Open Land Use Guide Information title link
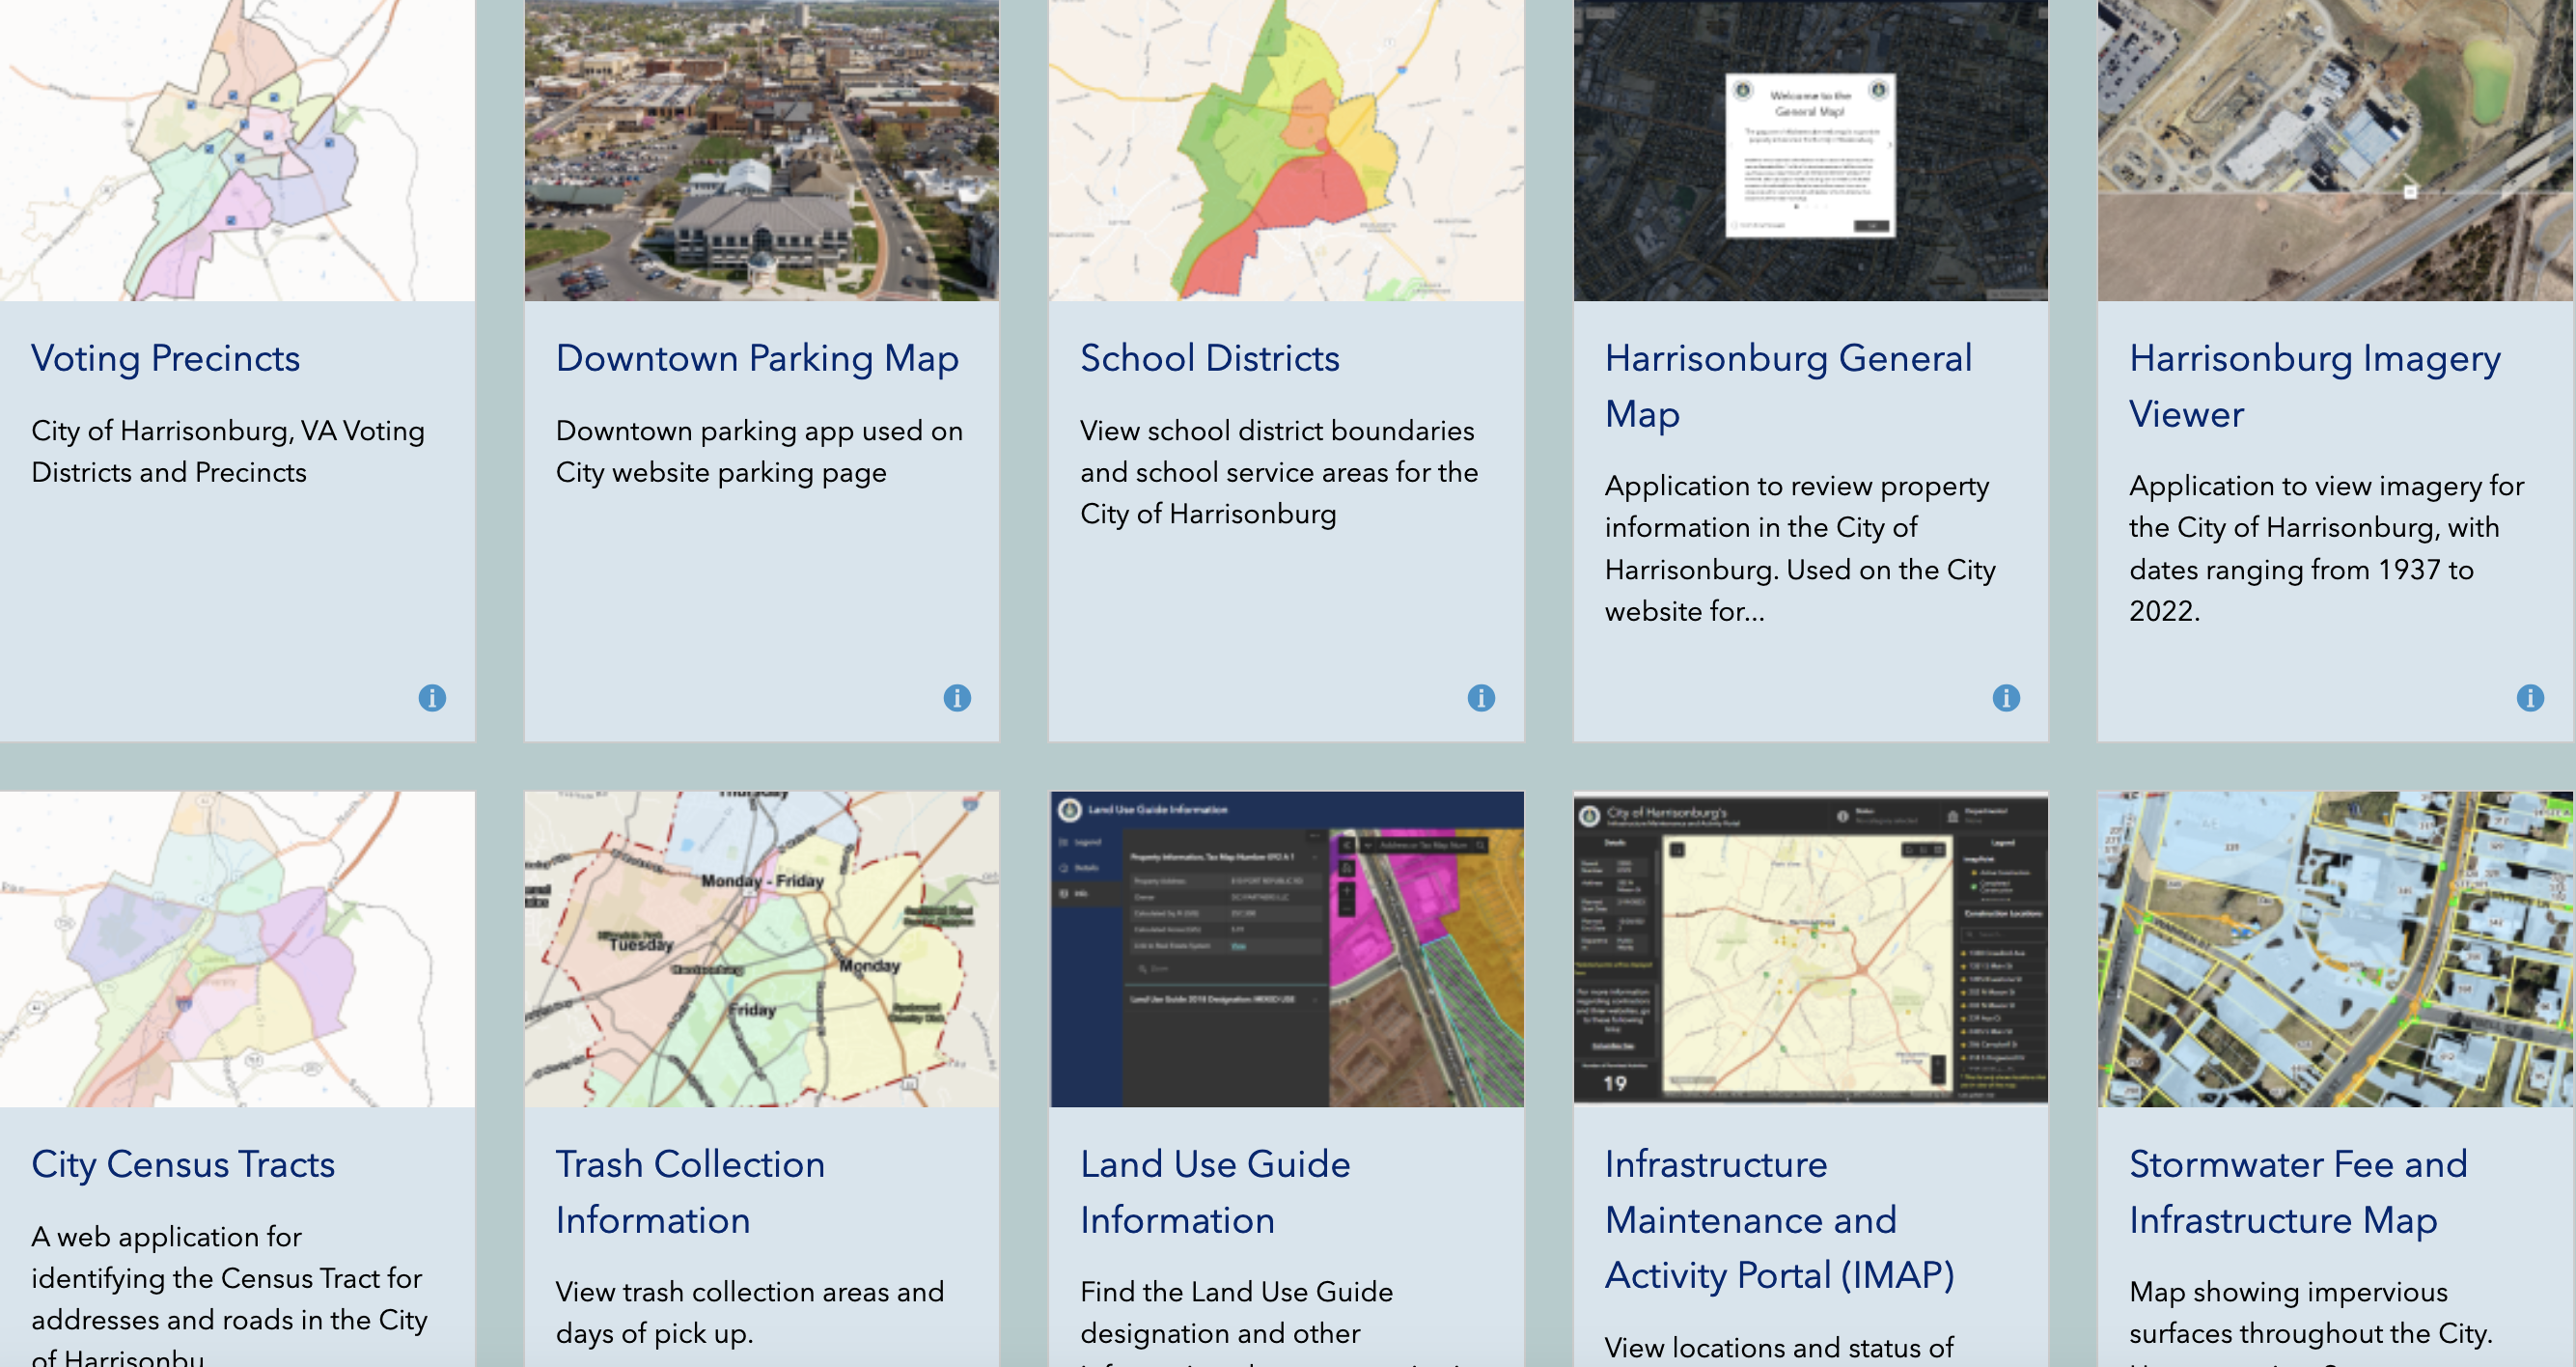The width and height of the screenshot is (2576, 1367). pyautogui.click(x=1215, y=1192)
